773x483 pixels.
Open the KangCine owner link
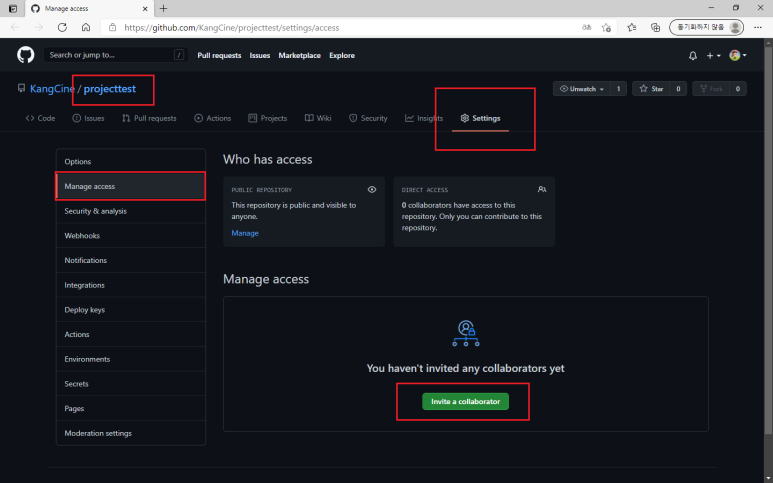(52, 89)
